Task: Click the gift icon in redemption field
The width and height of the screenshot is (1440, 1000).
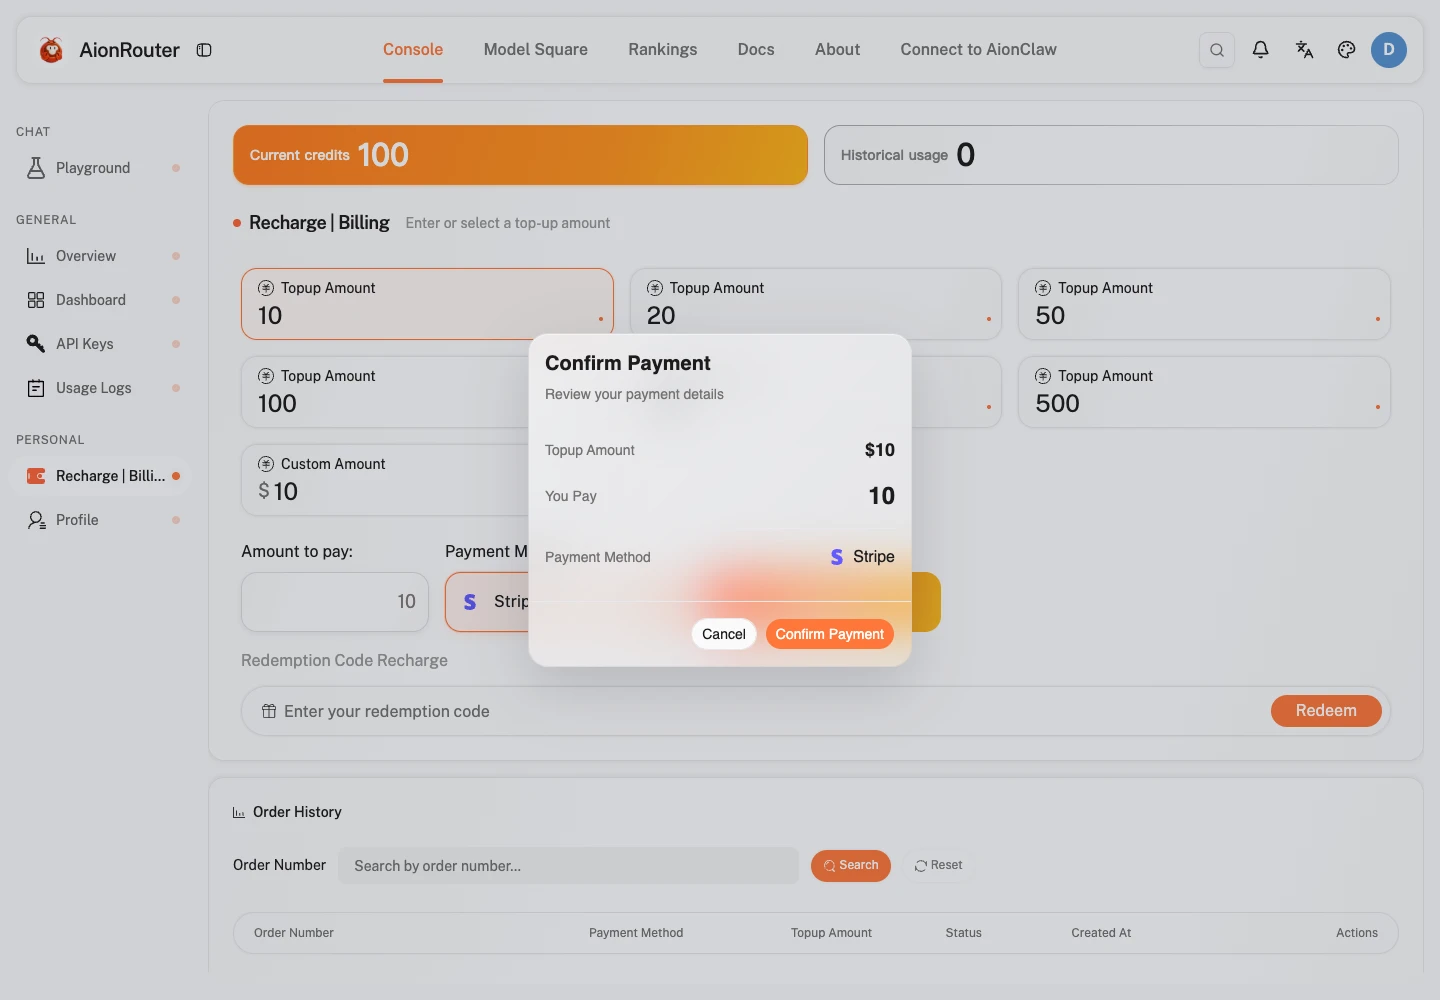Action: 269,711
